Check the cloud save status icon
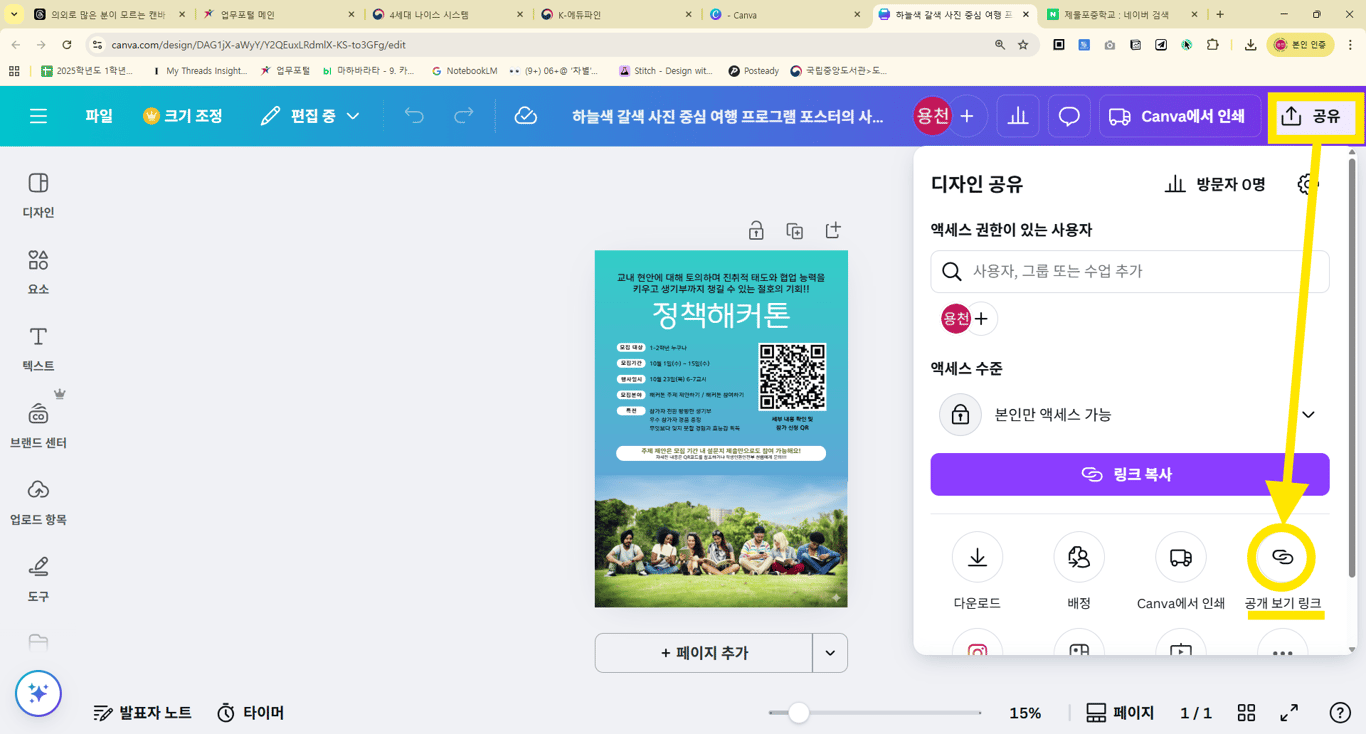This screenshot has height=734, width=1366. [526, 116]
